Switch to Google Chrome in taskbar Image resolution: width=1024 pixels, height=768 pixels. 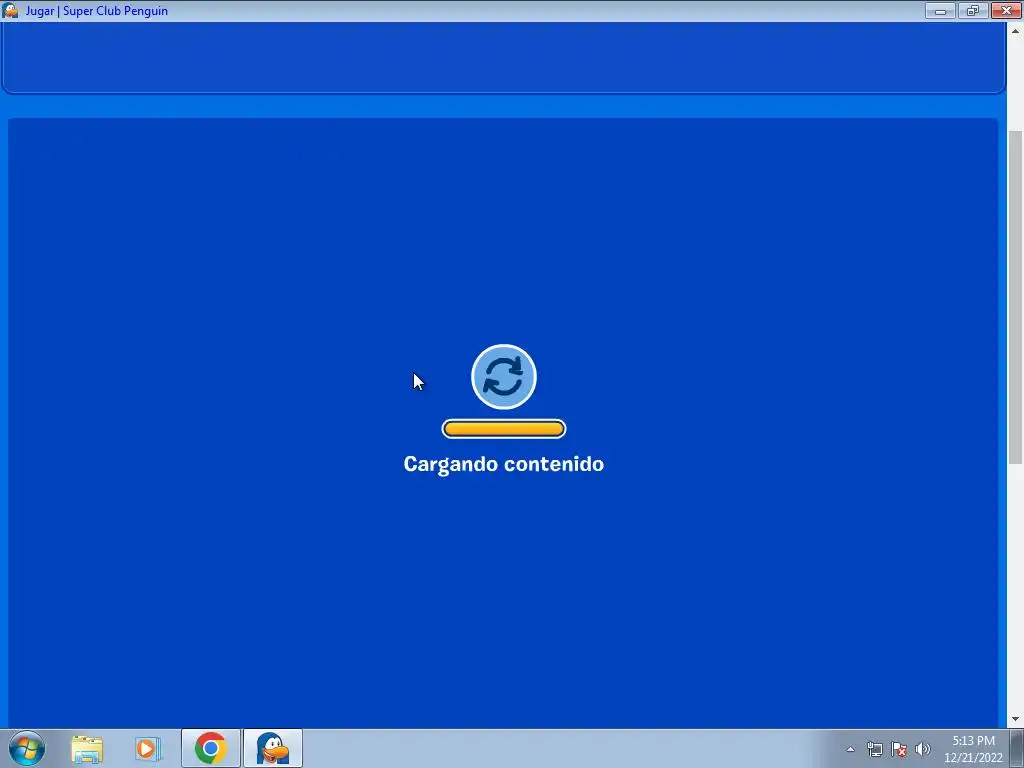[210, 748]
